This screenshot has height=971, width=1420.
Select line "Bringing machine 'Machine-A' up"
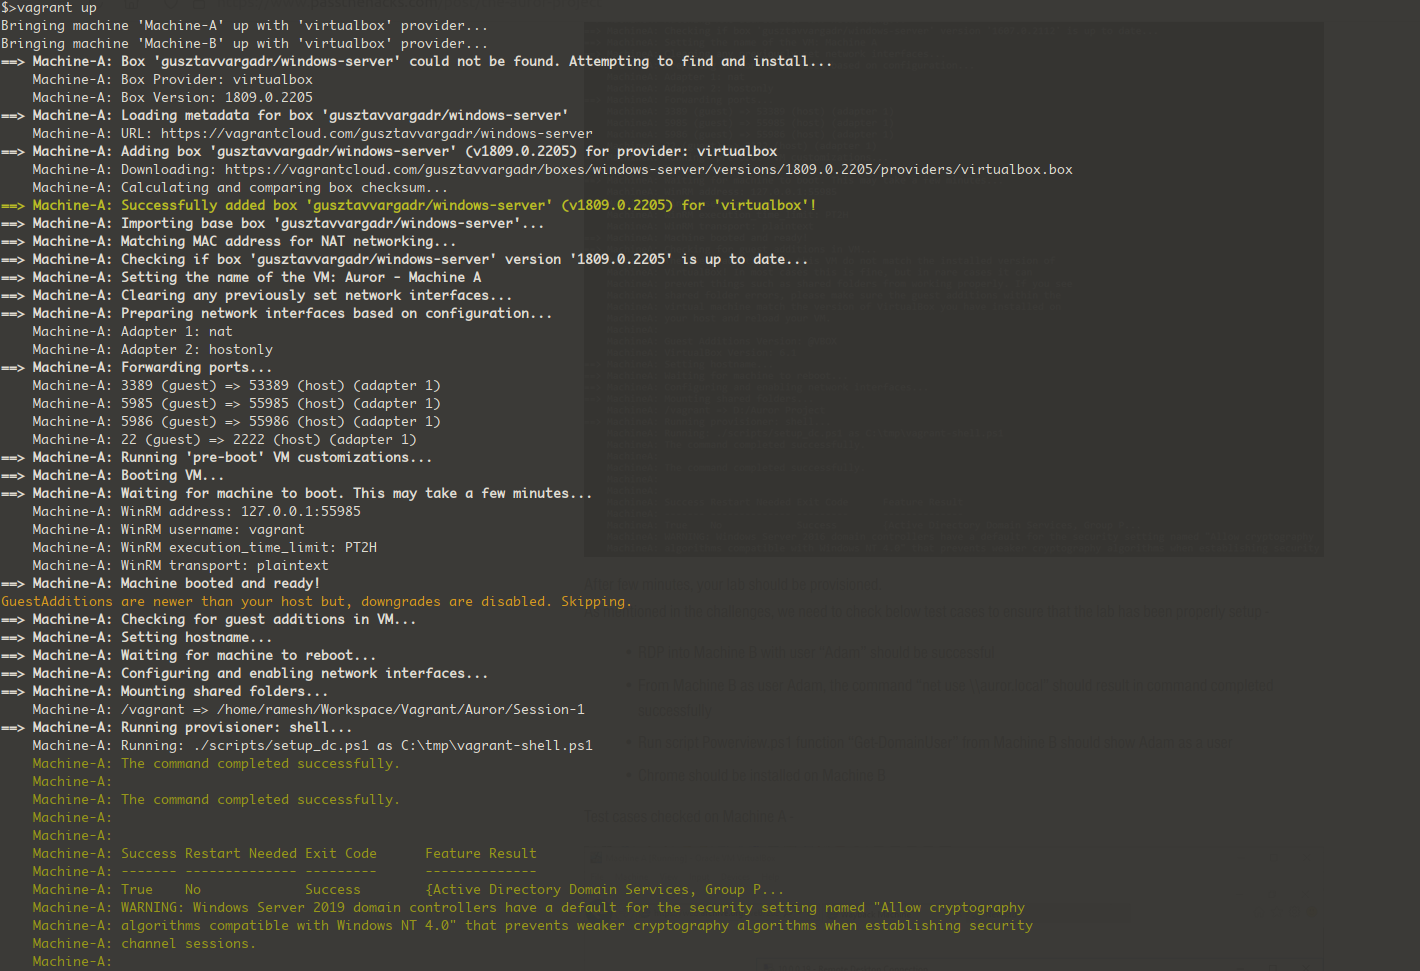pos(245,26)
